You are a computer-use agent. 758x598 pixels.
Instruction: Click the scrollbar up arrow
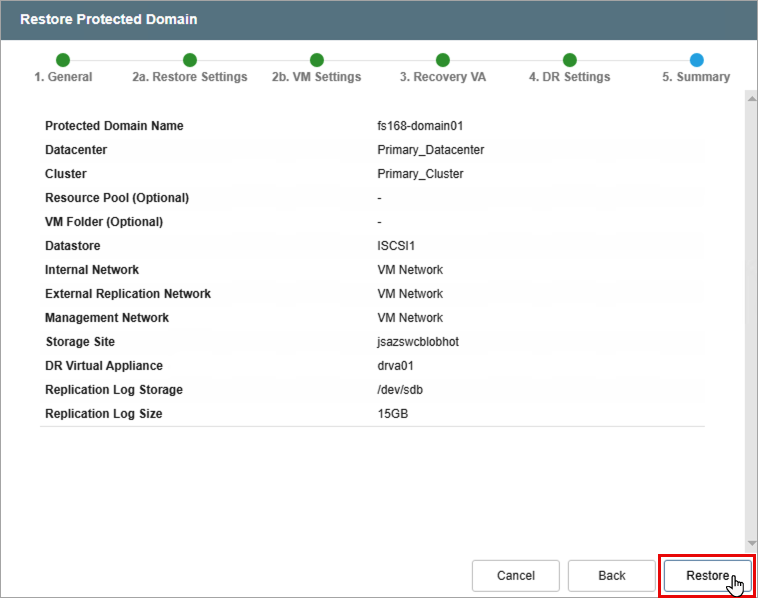(x=751, y=96)
